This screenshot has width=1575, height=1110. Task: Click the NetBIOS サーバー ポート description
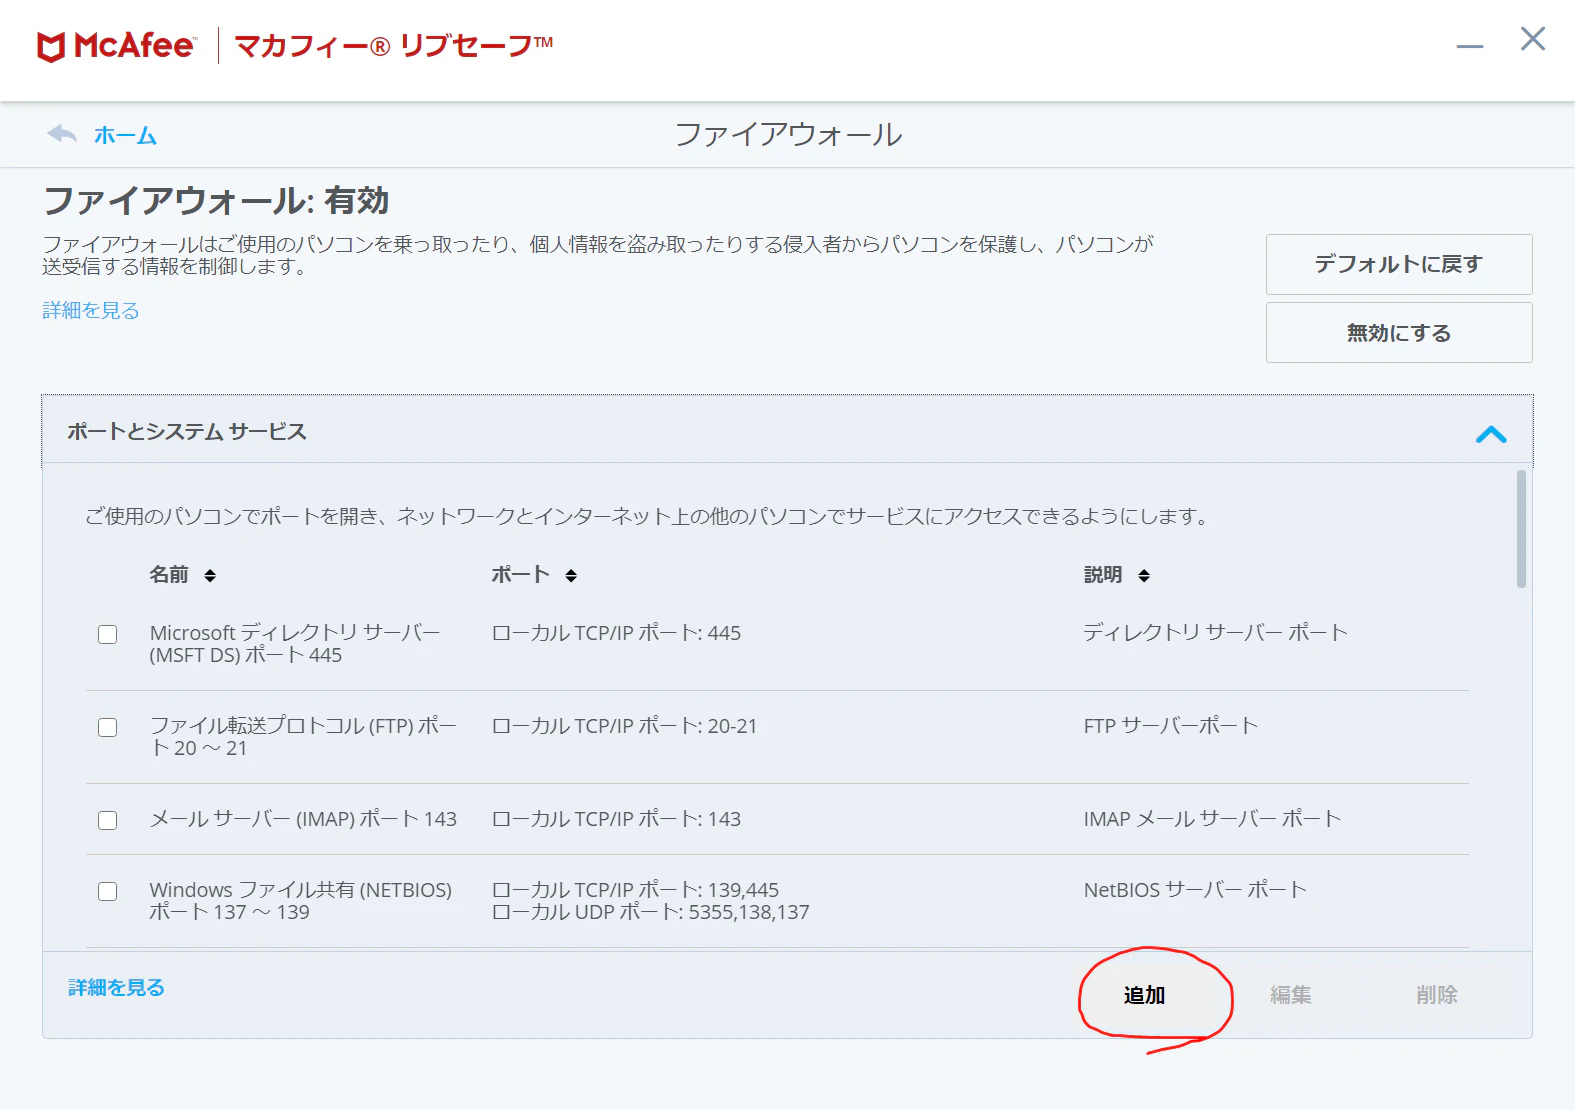click(x=1195, y=890)
